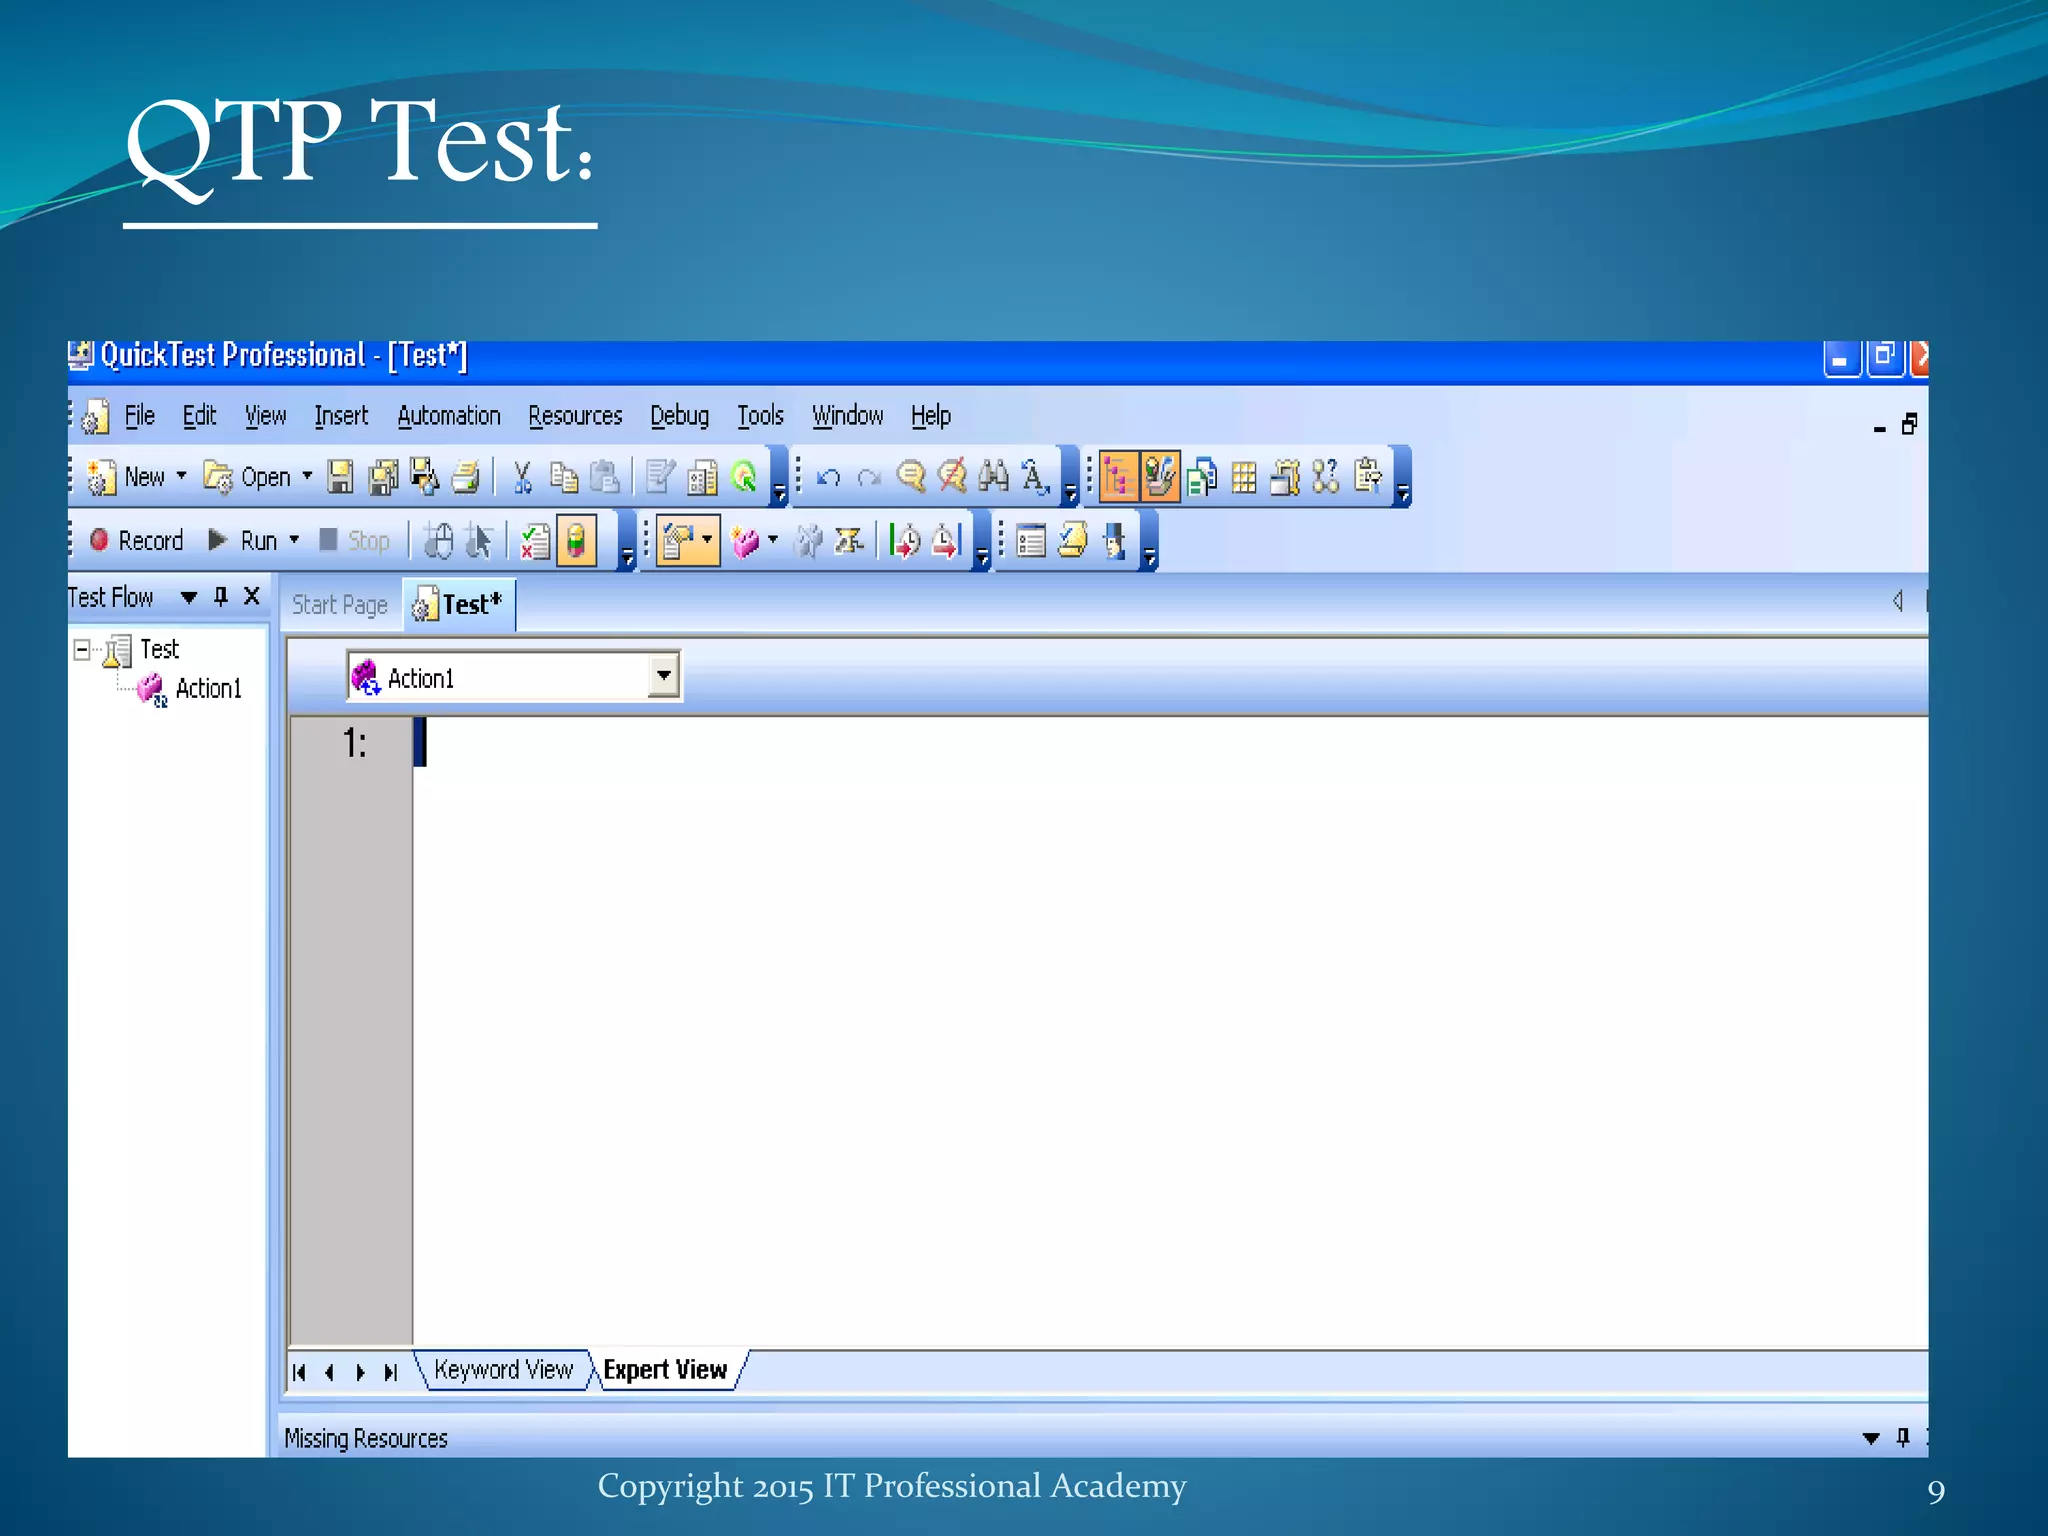The height and width of the screenshot is (1536, 2048).
Task: Click the Undo arrow icon
Action: click(828, 477)
